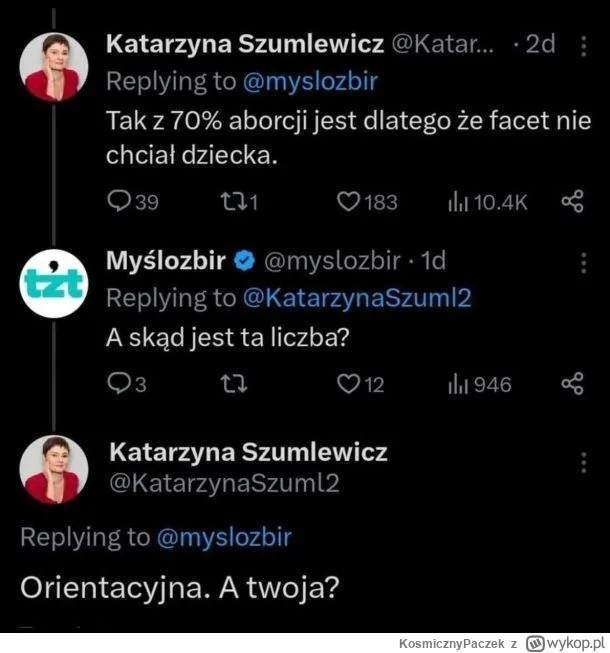
Task: Open more options menu on first tweet
Action: pos(584,46)
